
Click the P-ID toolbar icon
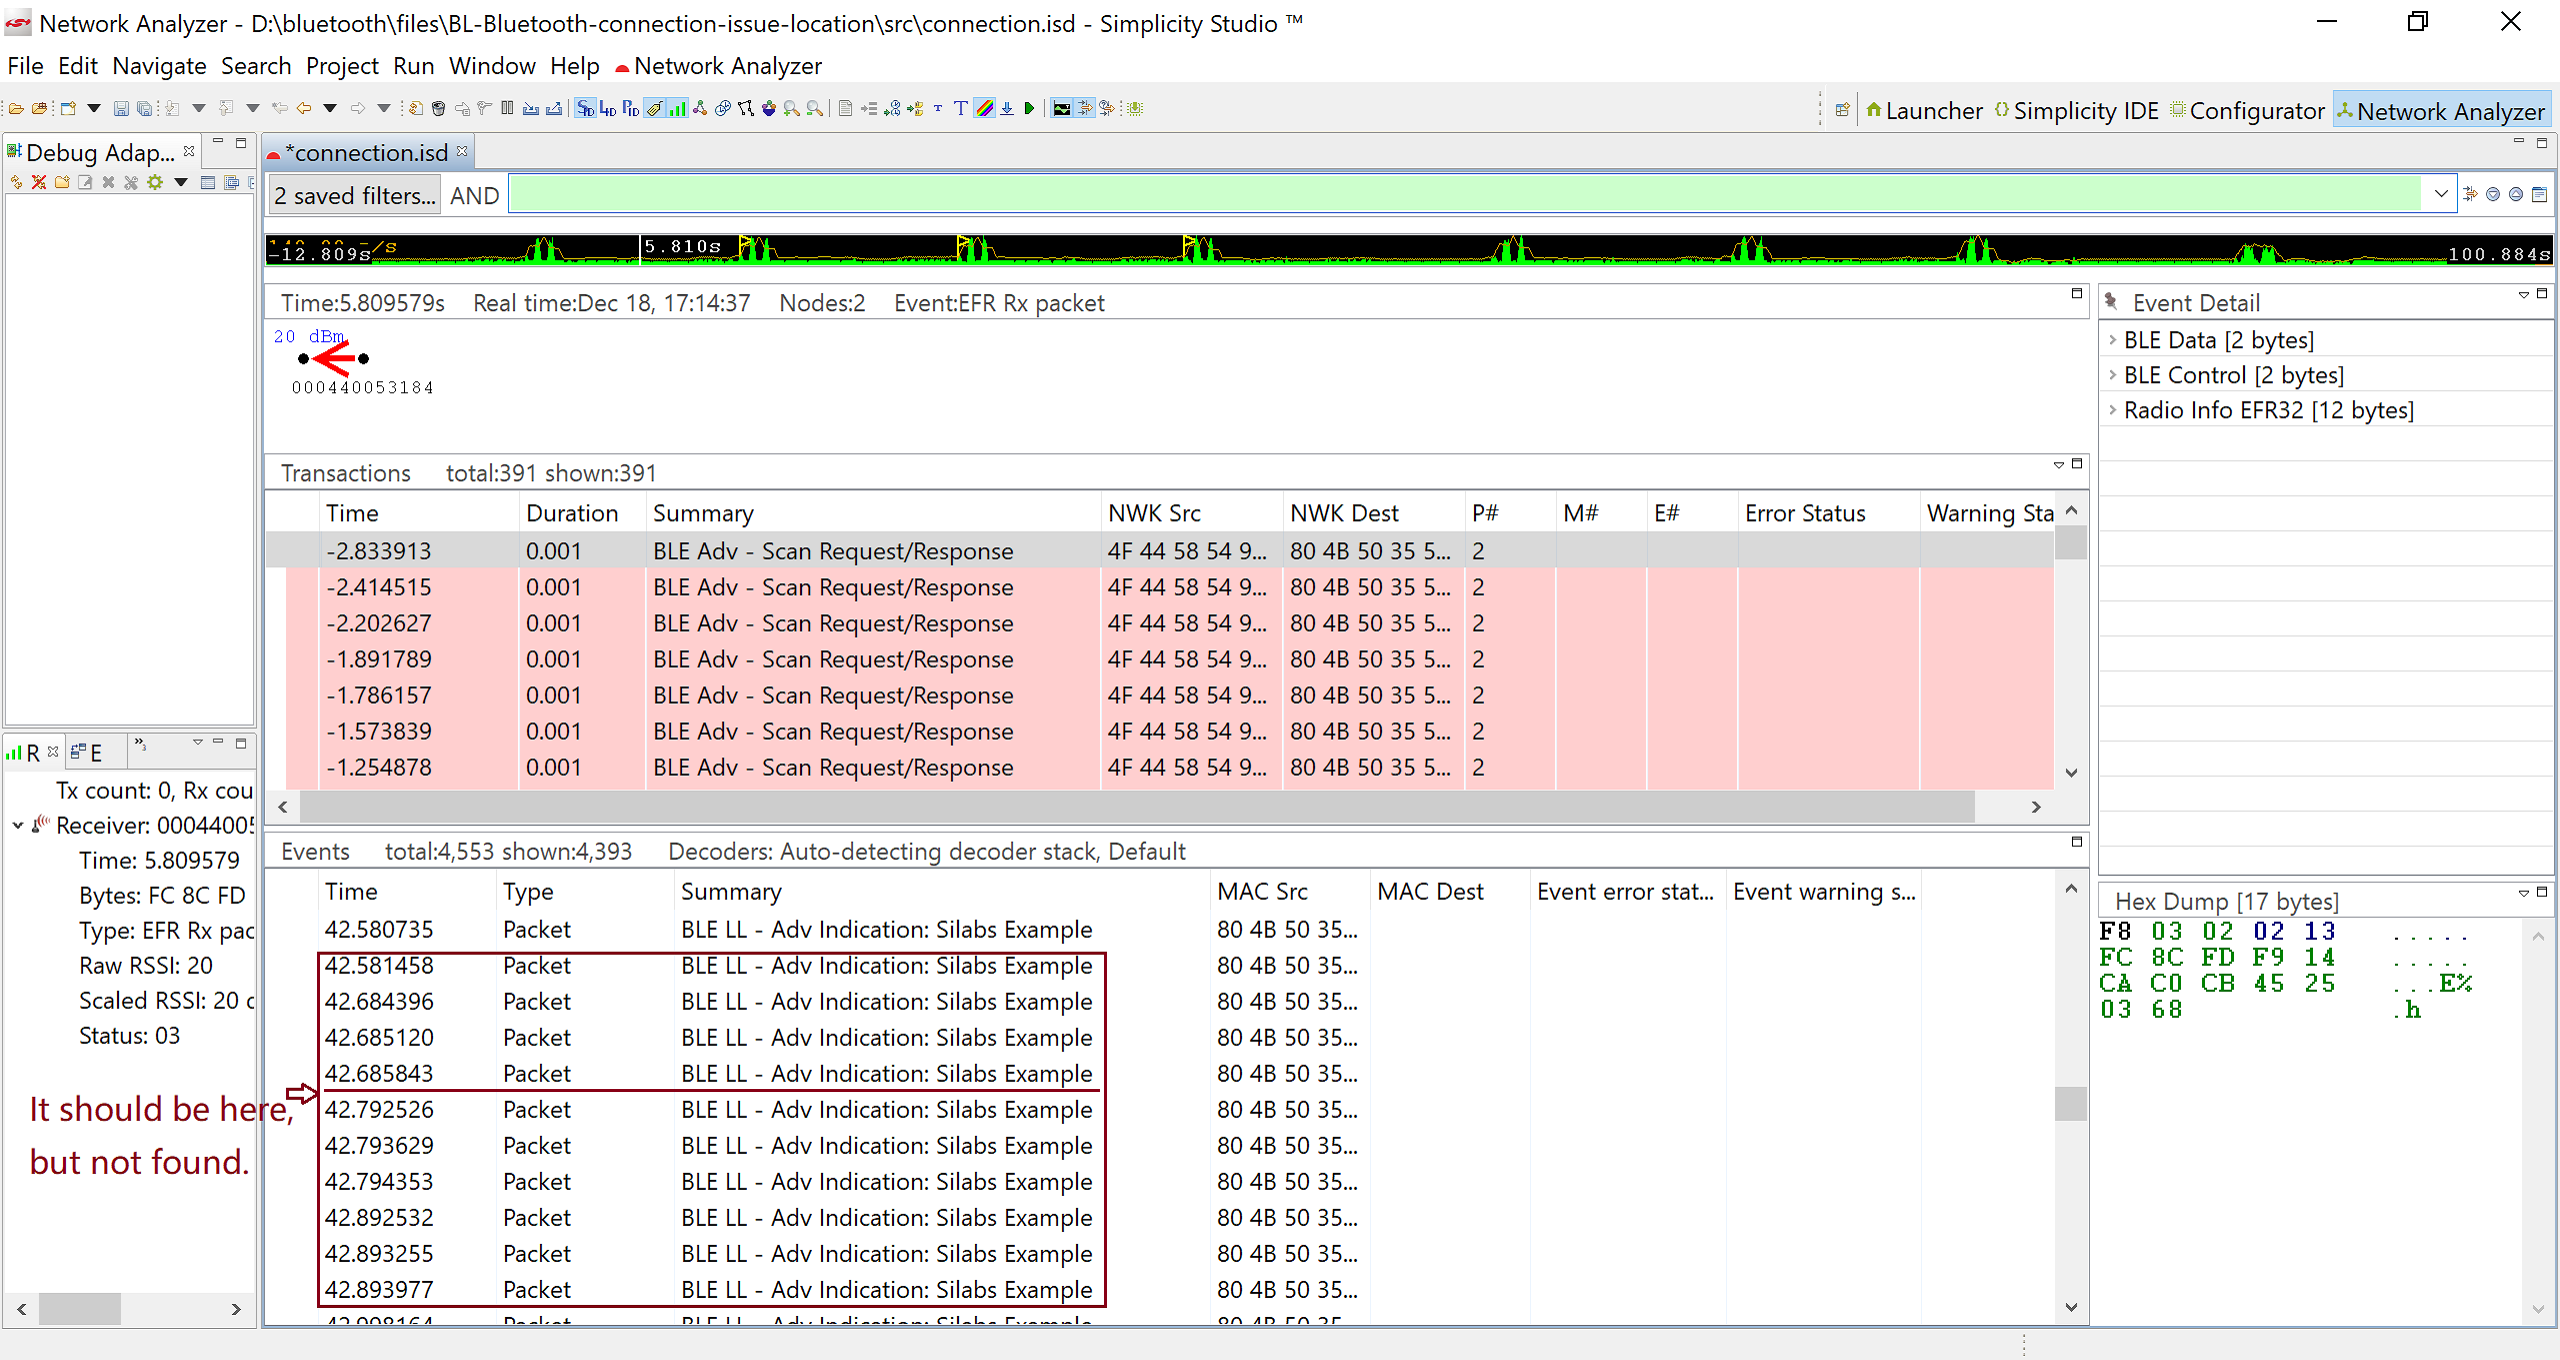631,108
